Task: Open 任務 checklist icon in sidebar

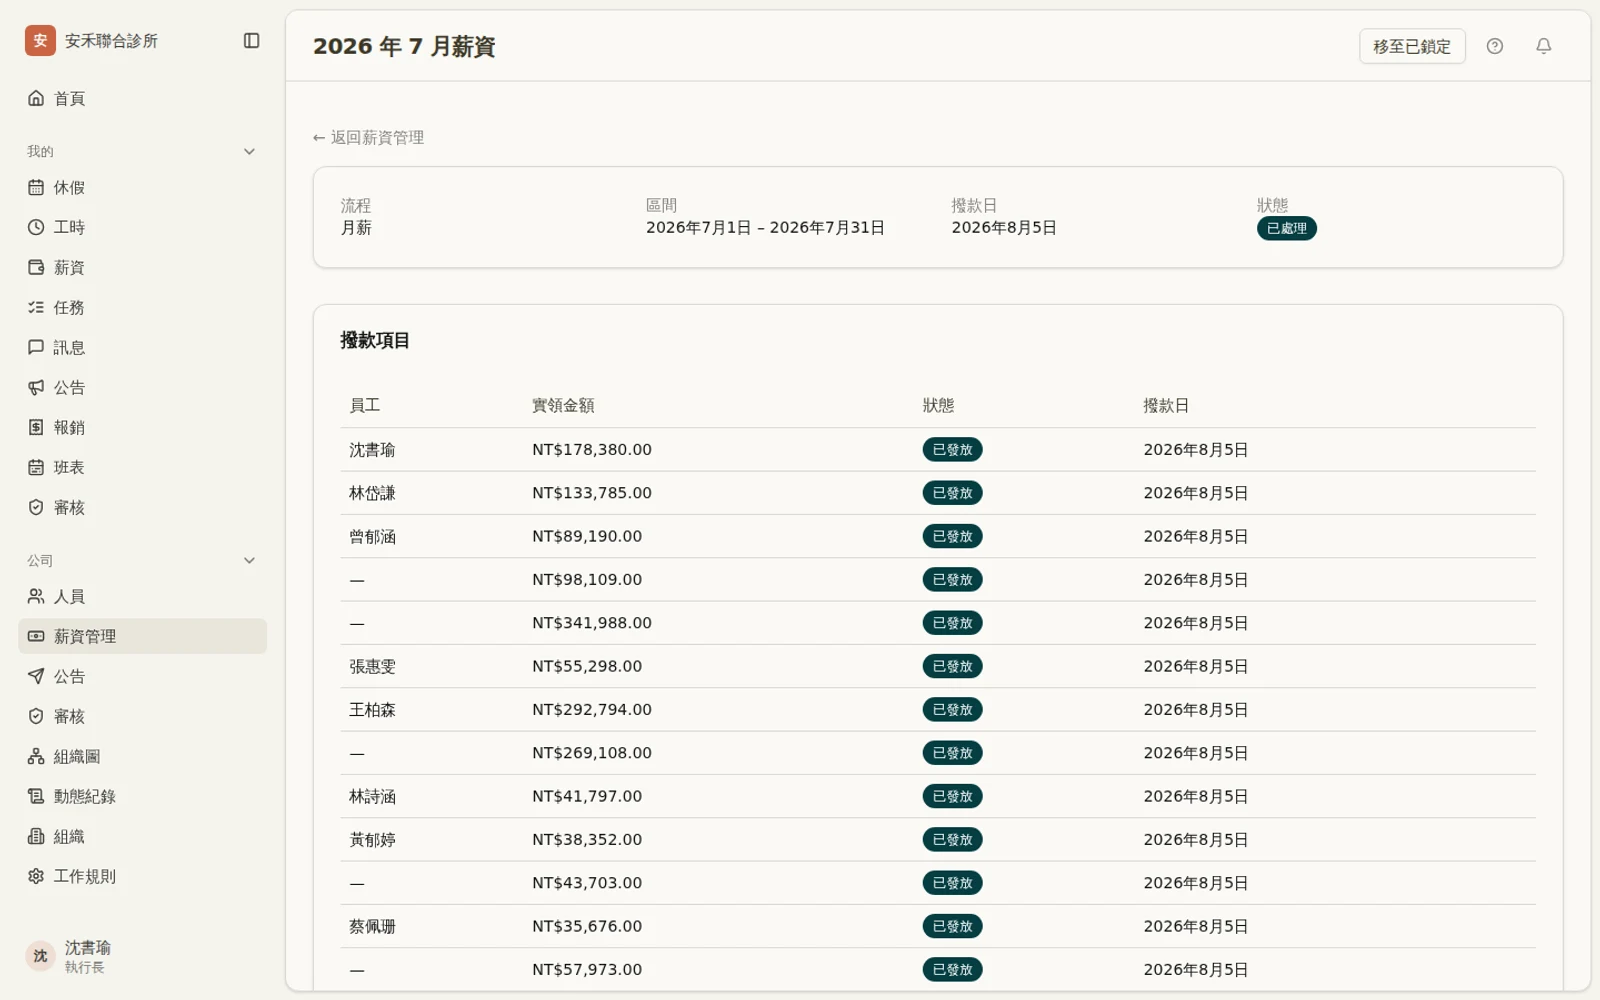Action: pos(36,307)
